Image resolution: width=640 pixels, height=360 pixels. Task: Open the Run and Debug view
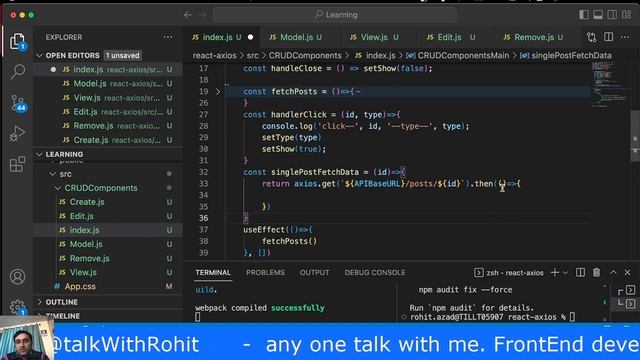17,133
